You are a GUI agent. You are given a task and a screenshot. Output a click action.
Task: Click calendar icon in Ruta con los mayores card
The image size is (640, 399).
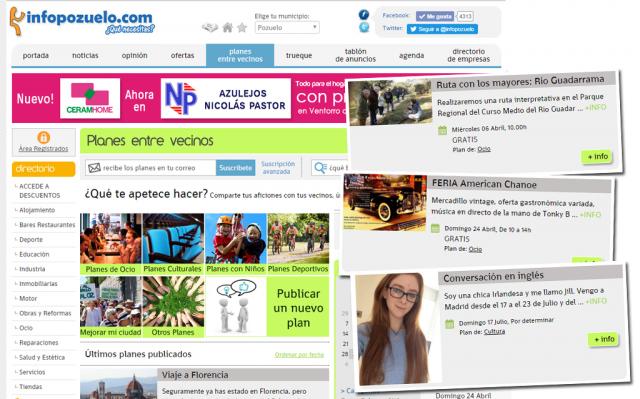(442, 131)
